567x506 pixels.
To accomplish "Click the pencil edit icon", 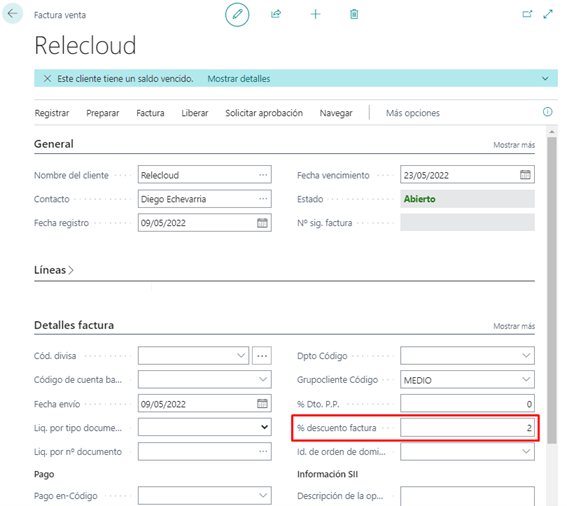I will point(237,14).
